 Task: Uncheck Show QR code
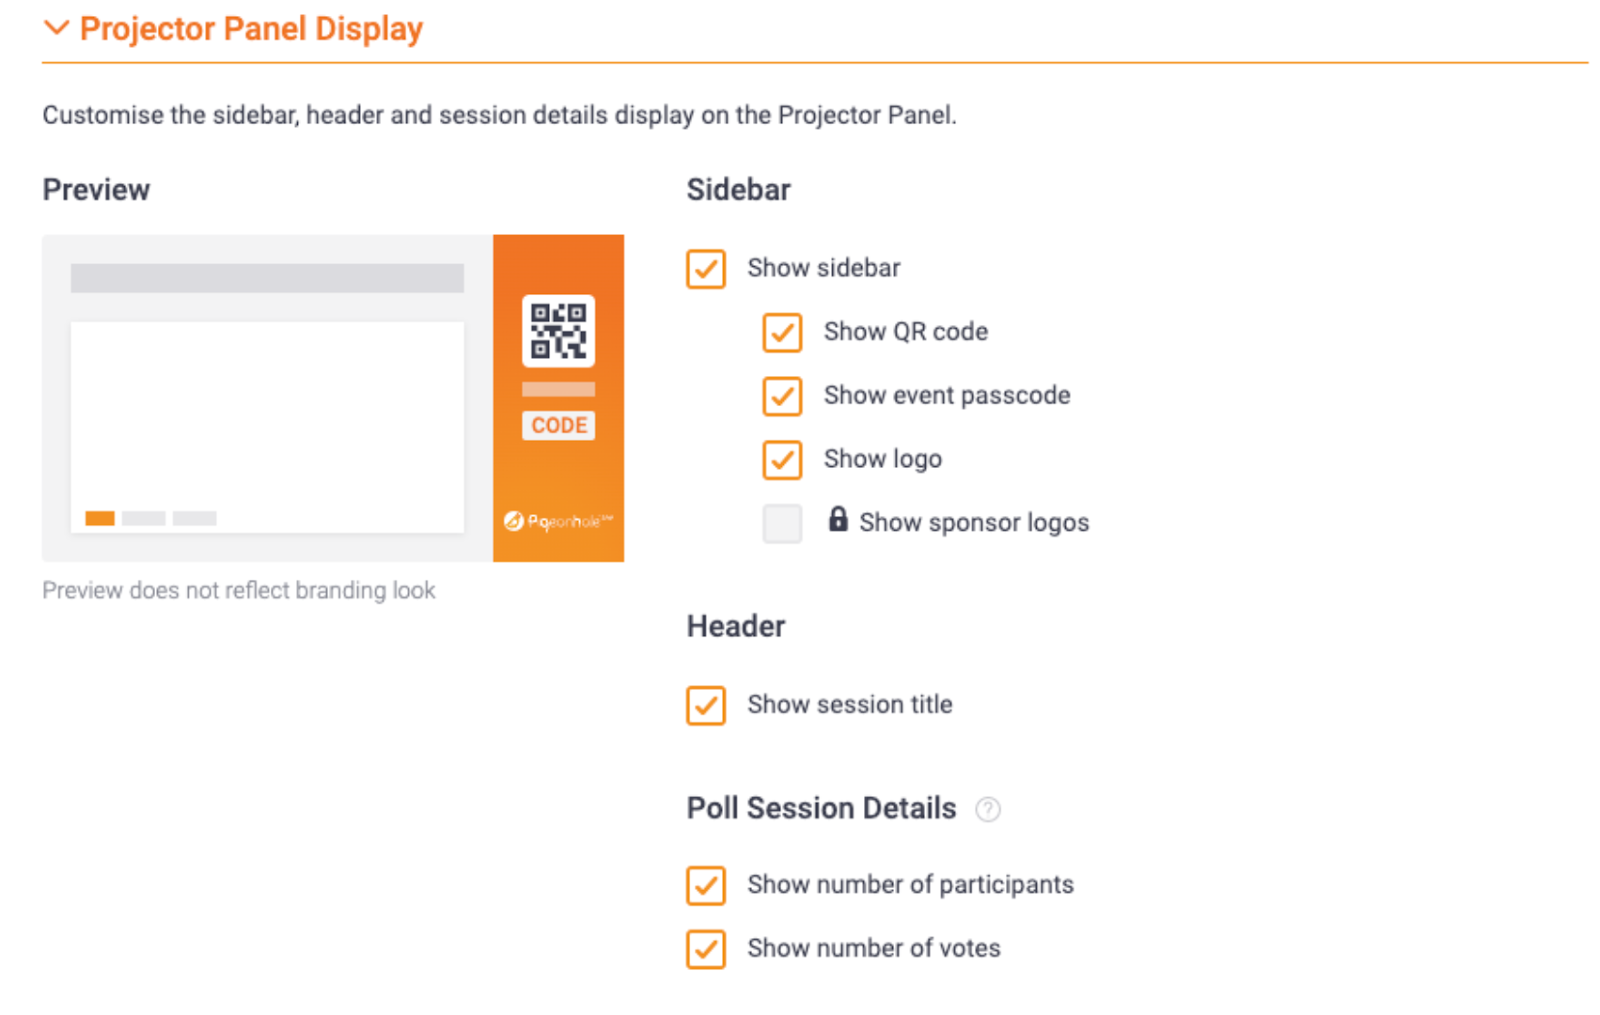tap(782, 333)
